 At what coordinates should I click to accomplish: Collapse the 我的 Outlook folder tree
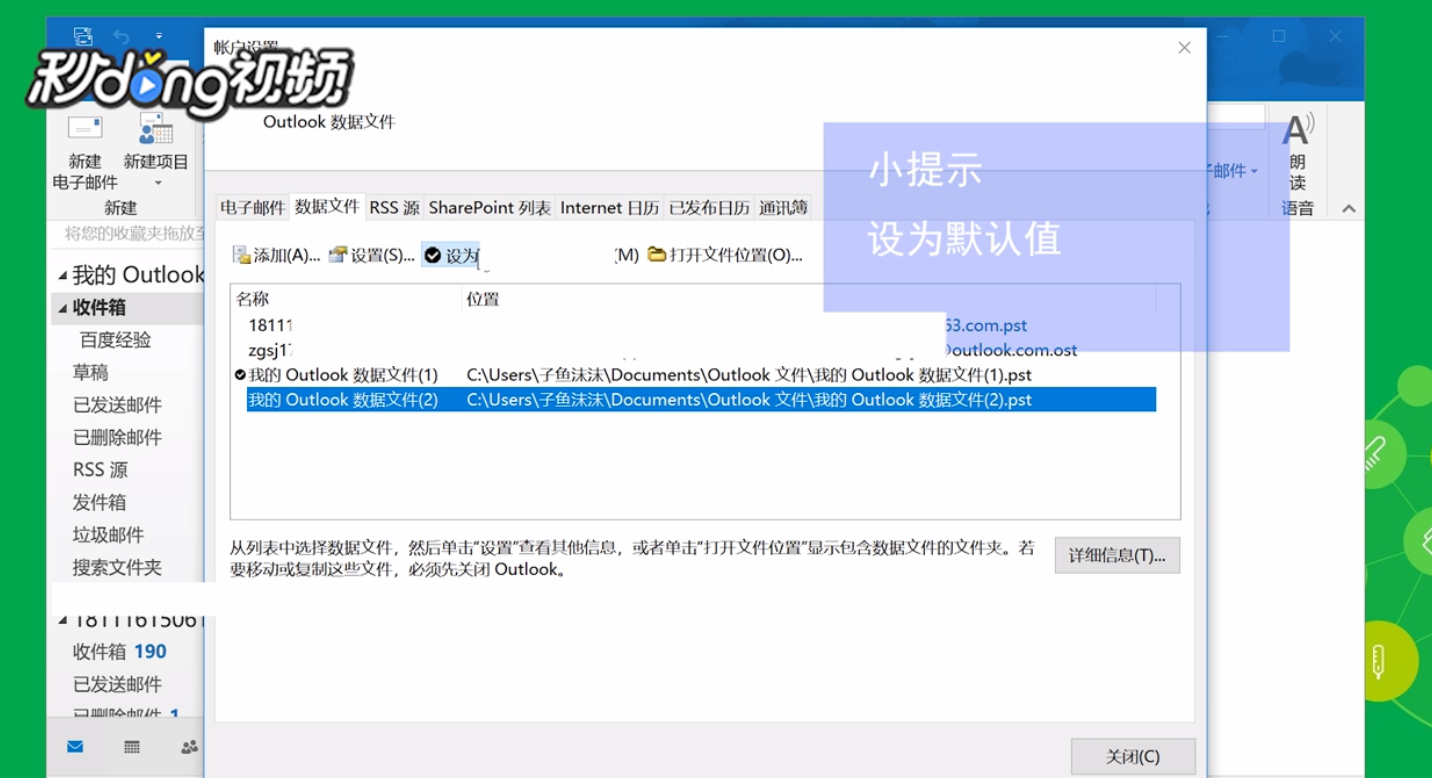pyautogui.click(x=63, y=275)
